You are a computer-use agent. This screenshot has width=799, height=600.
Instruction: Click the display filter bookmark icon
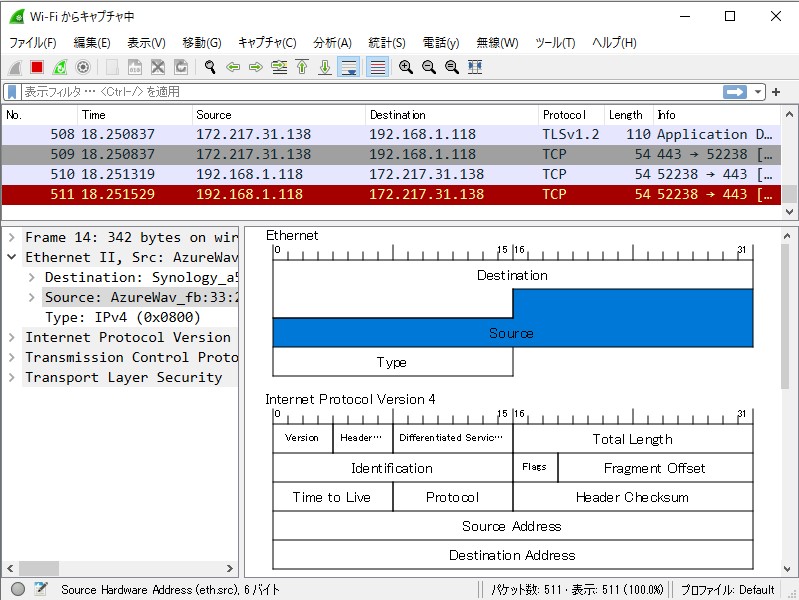click(12, 92)
